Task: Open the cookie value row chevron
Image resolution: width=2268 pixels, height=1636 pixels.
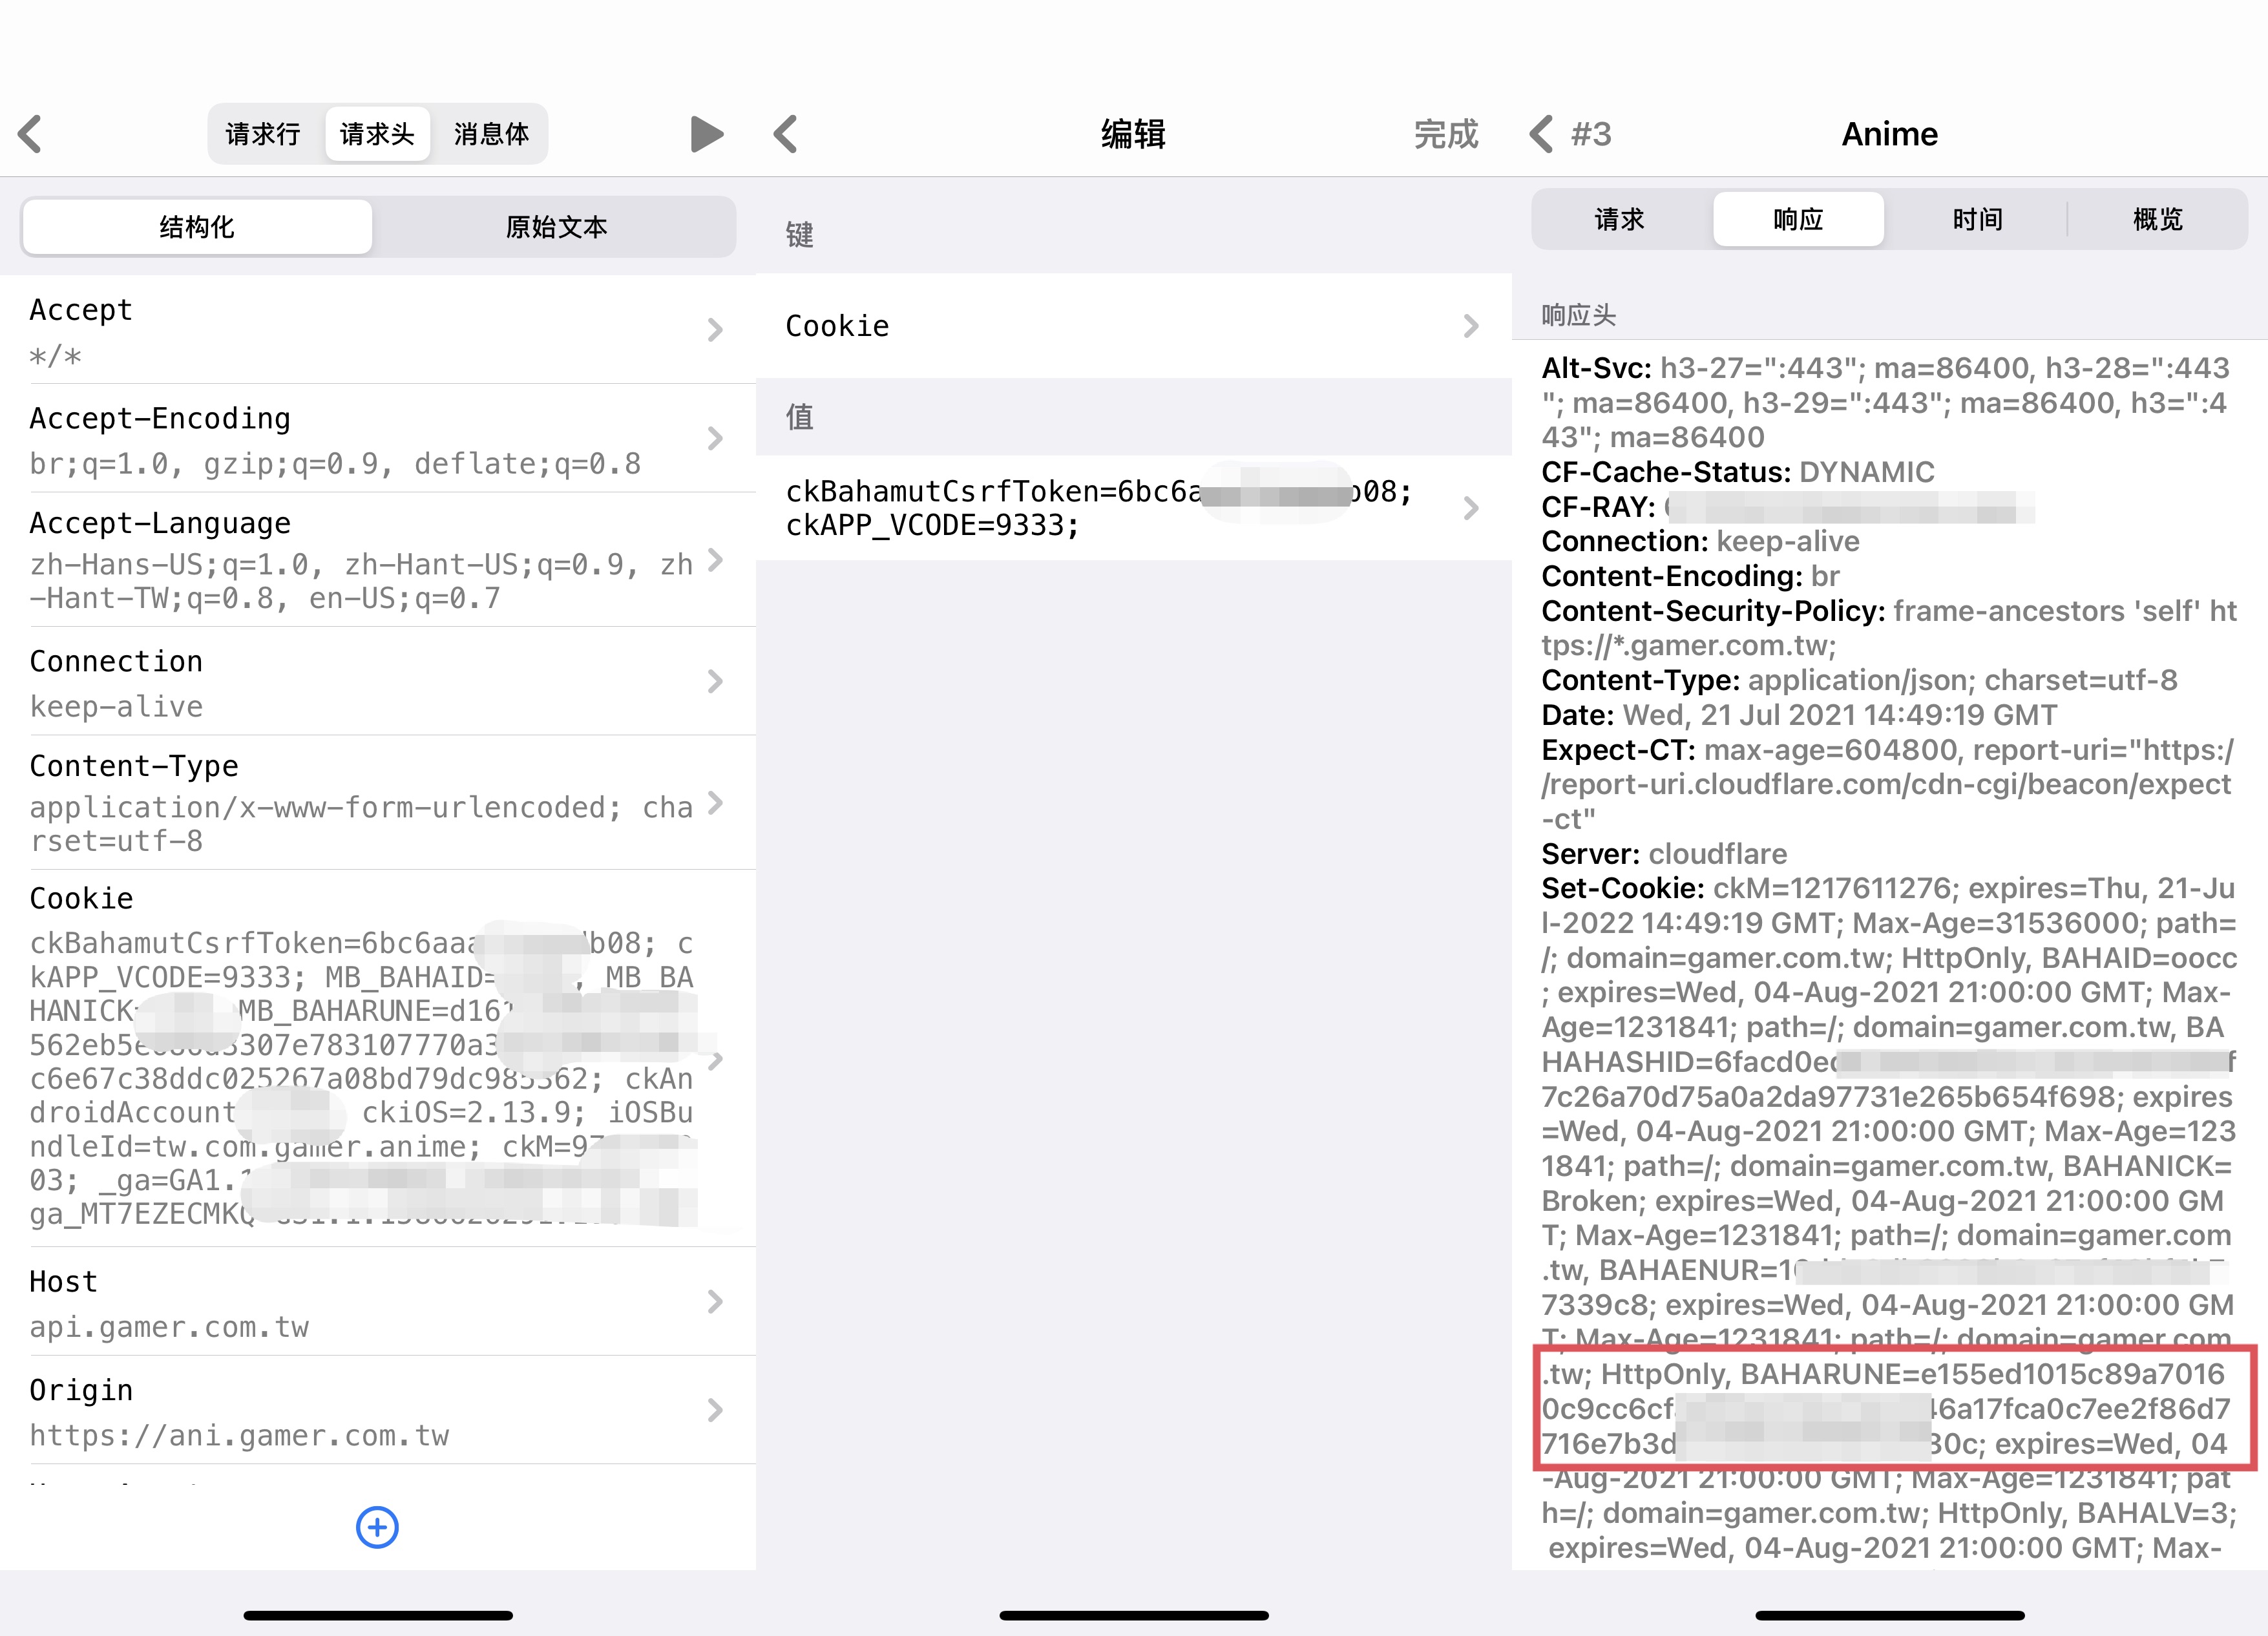Action: coord(1471,508)
